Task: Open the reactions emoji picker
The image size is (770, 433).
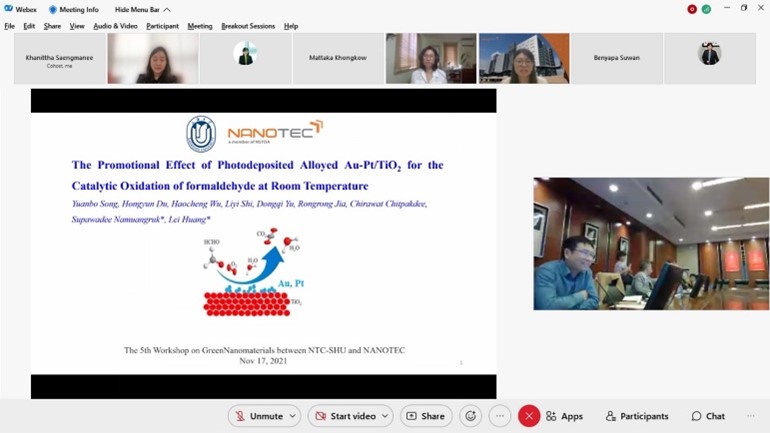Action: [x=471, y=416]
